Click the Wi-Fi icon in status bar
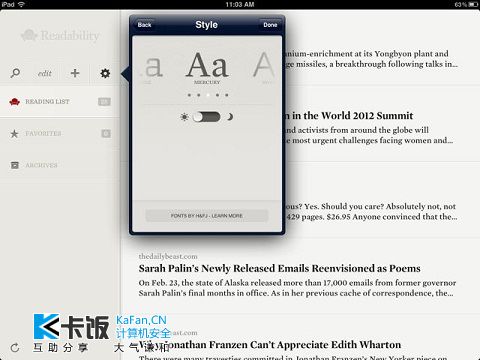The image size is (480, 360). point(21,4)
